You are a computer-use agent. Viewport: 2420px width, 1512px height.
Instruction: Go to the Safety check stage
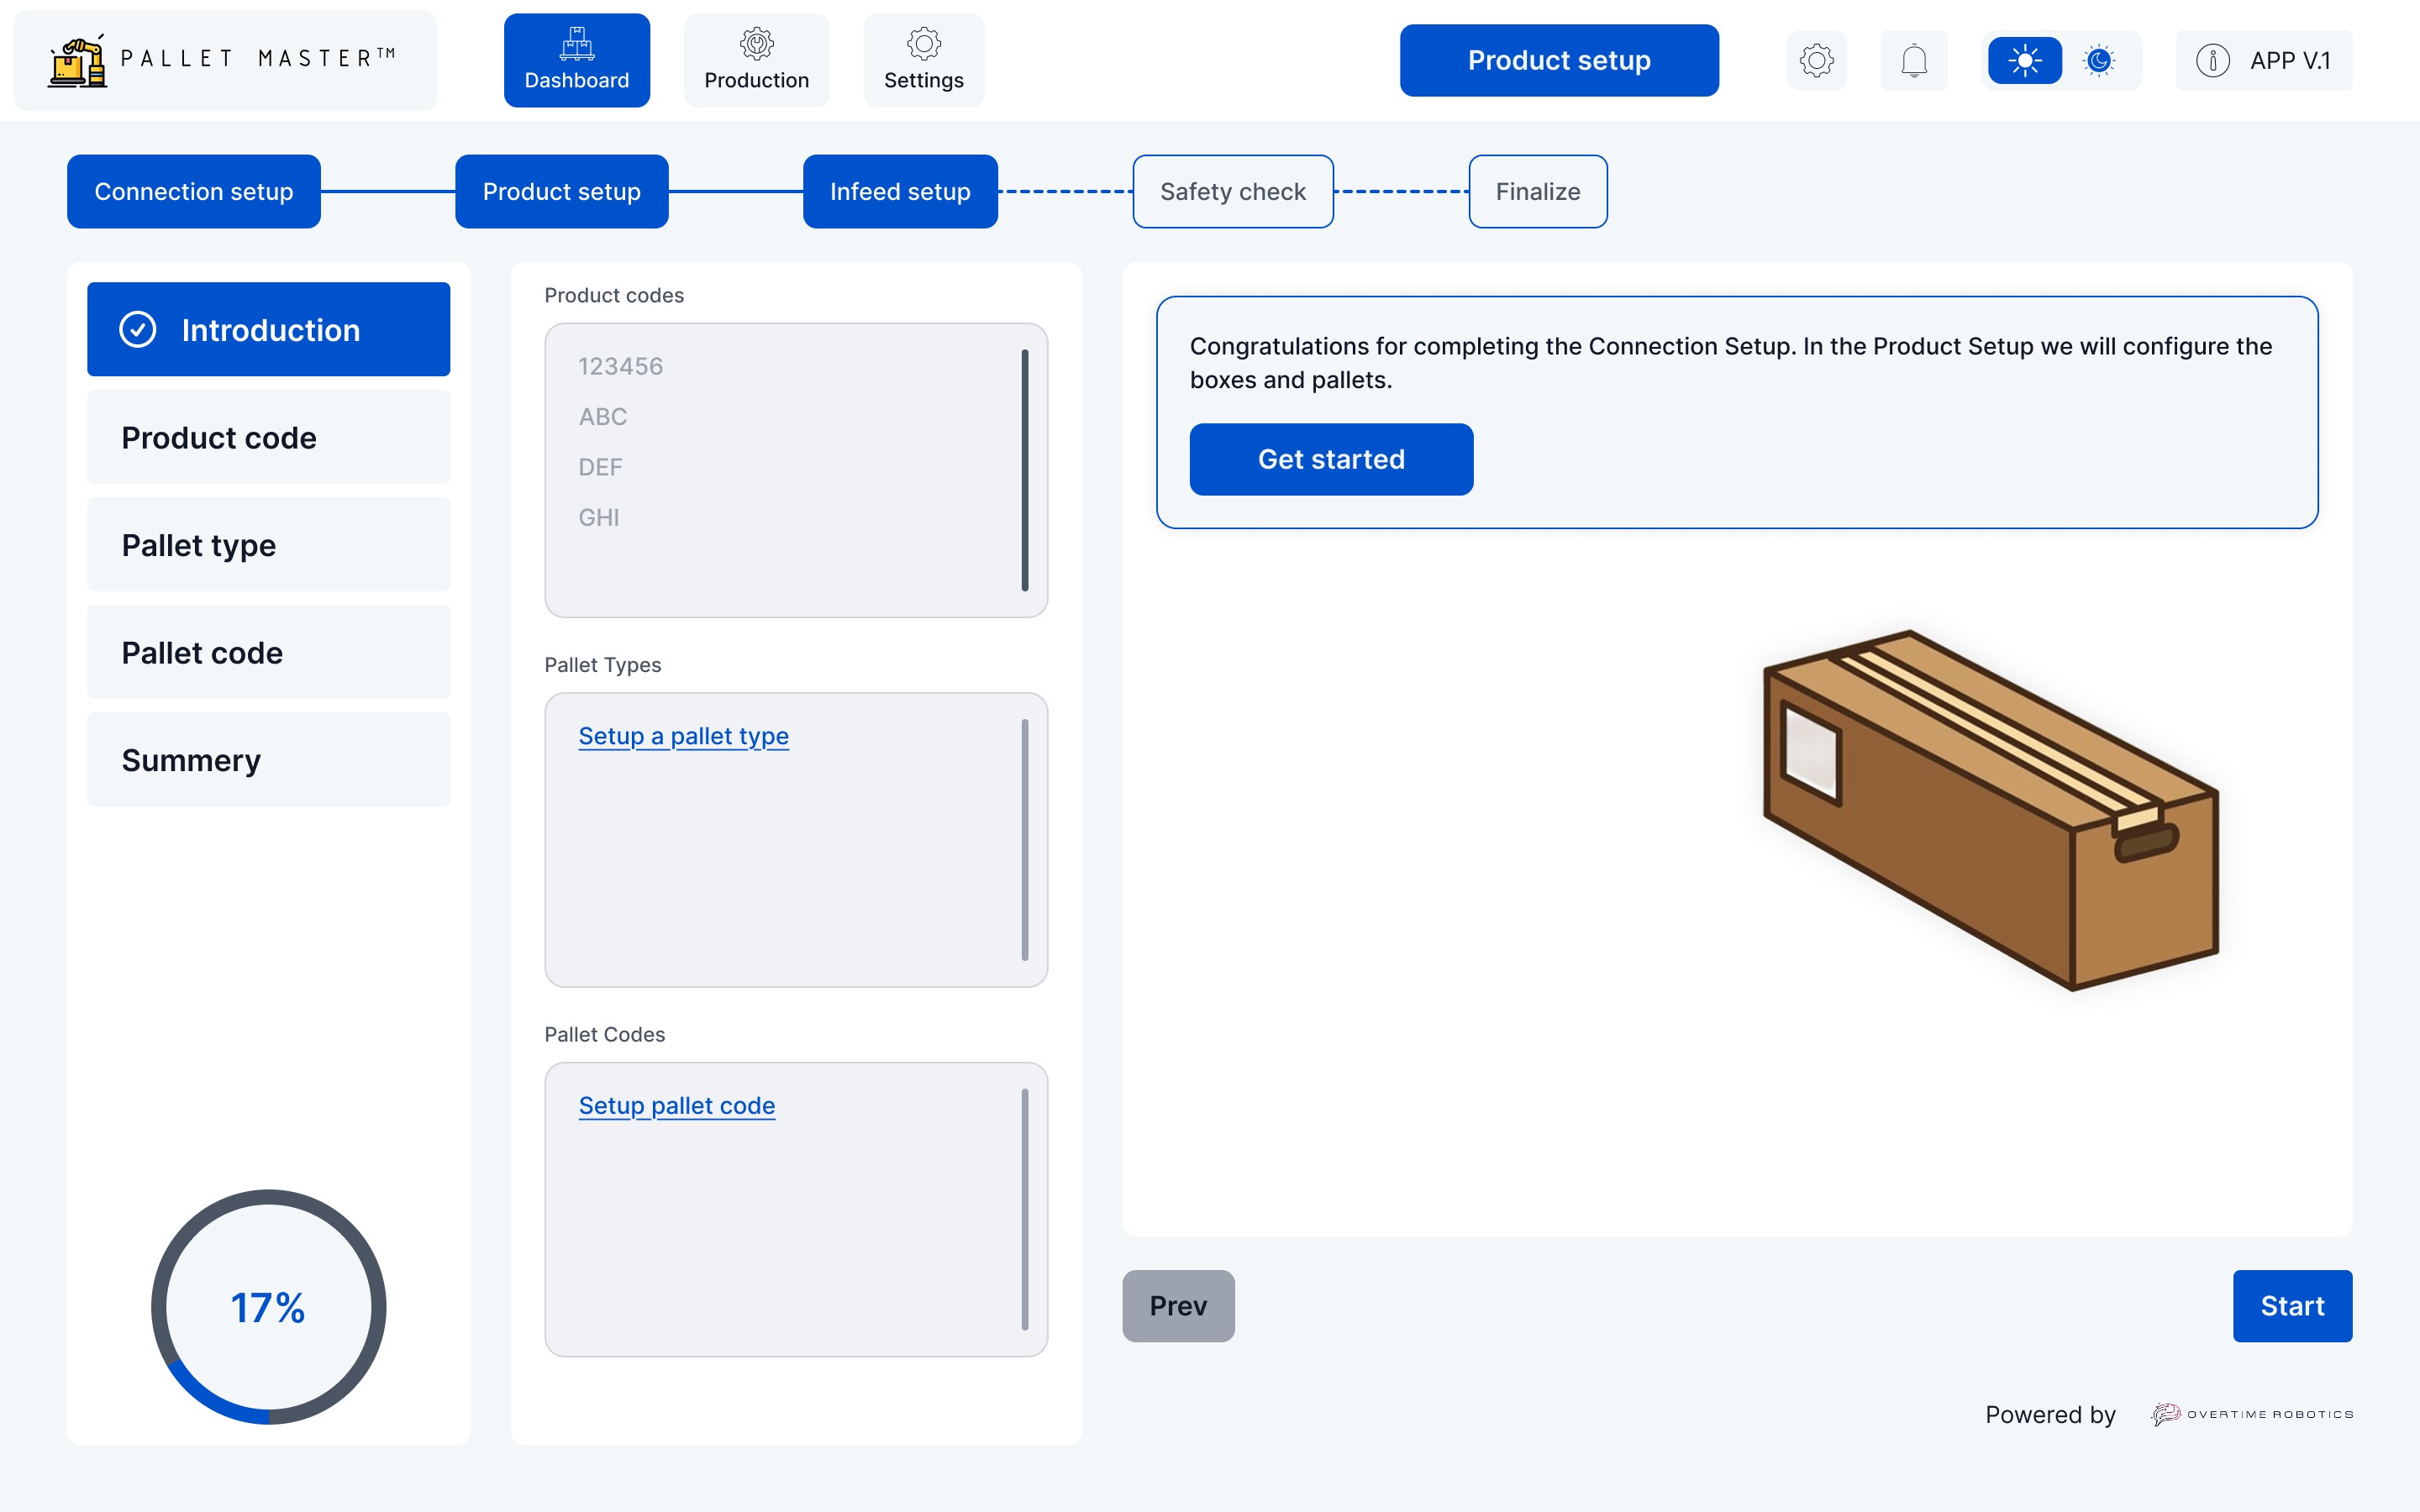pos(1232,191)
